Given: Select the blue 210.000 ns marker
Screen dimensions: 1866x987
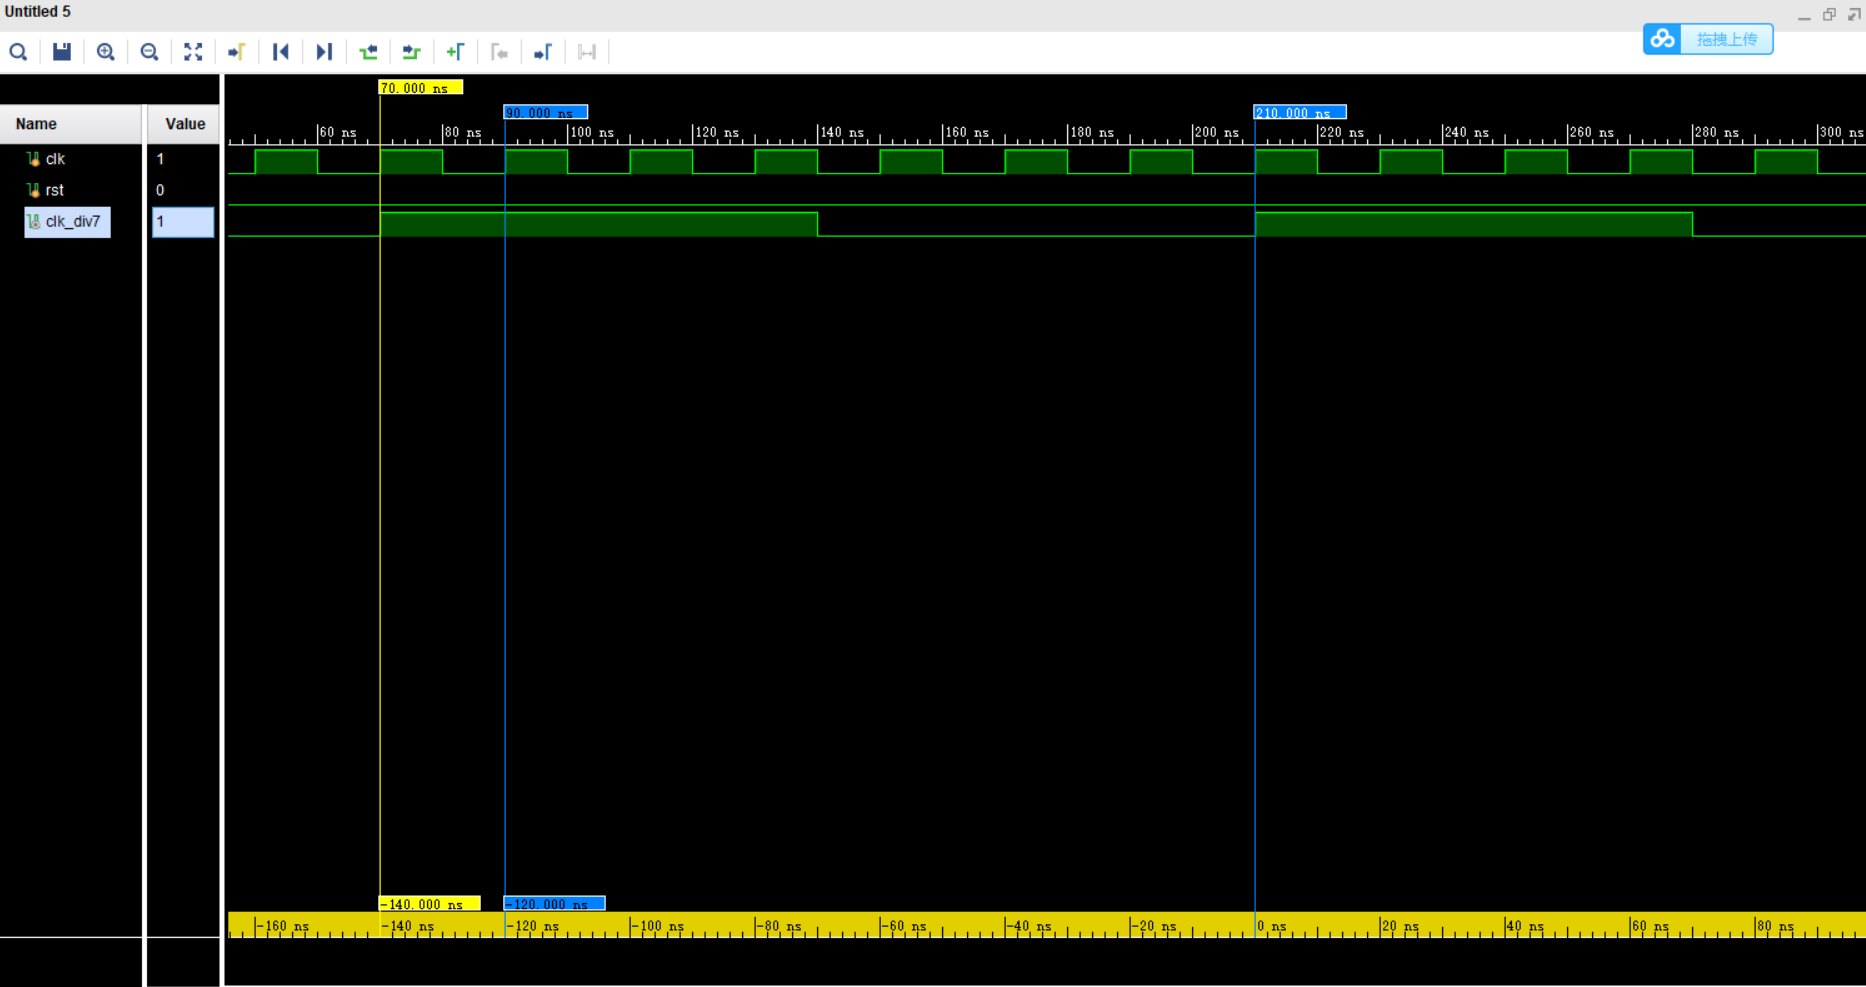Looking at the screenshot, I should [1300, 112].
